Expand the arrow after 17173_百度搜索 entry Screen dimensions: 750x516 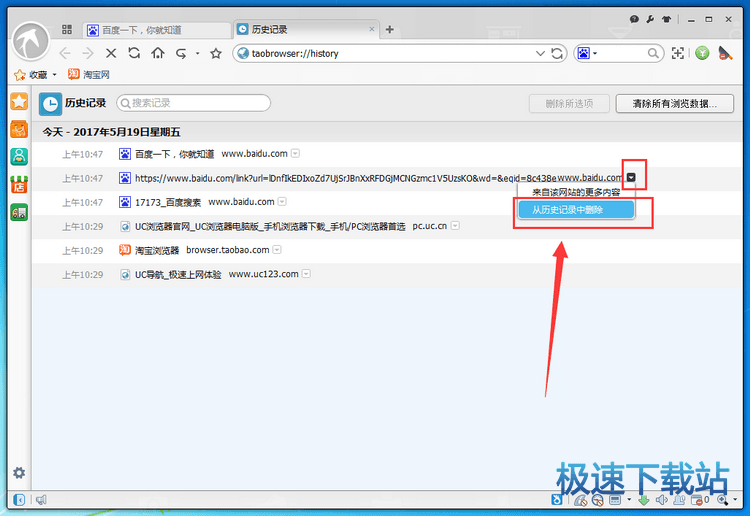(x=282, y=202)
